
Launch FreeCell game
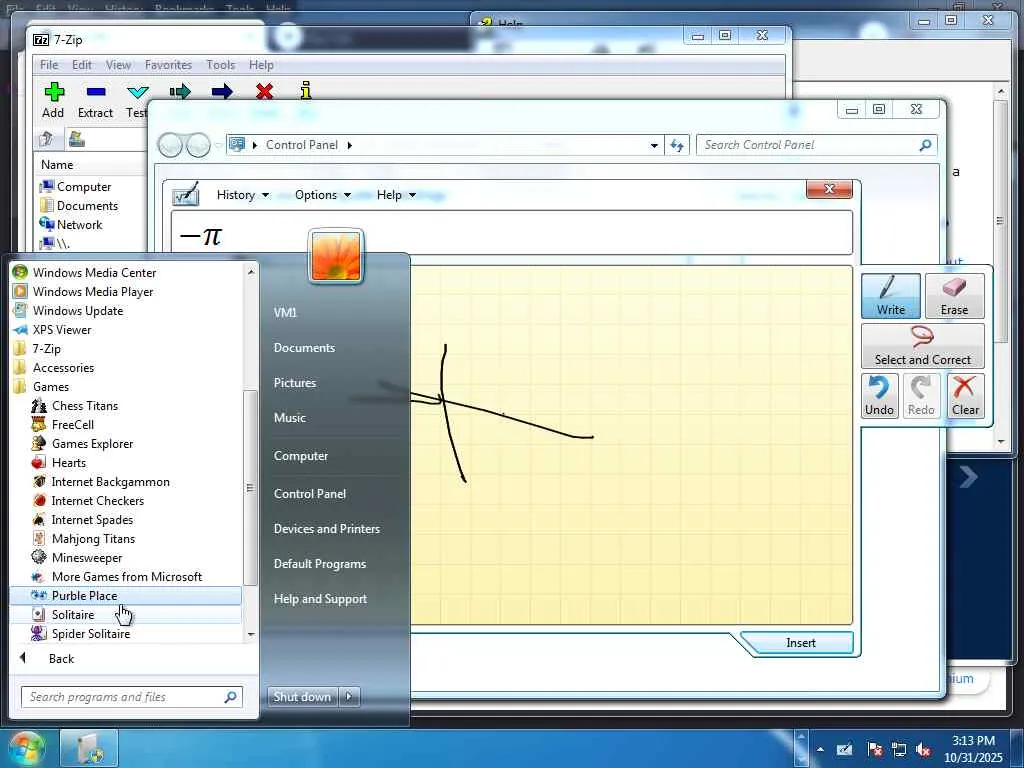(x=72, y=424)
